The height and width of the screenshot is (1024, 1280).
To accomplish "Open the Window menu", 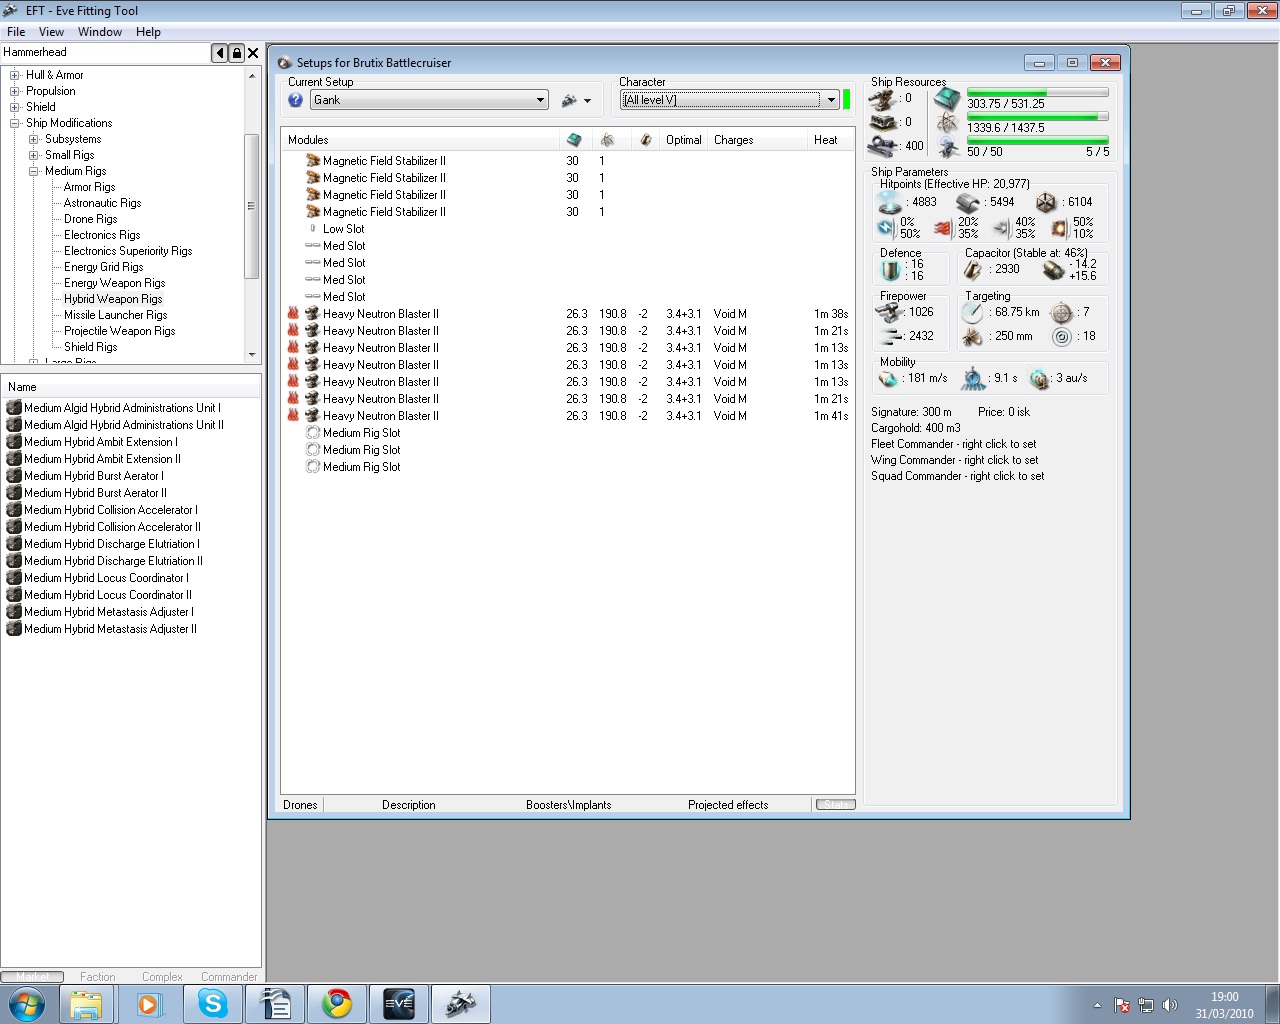I will 100,32.
